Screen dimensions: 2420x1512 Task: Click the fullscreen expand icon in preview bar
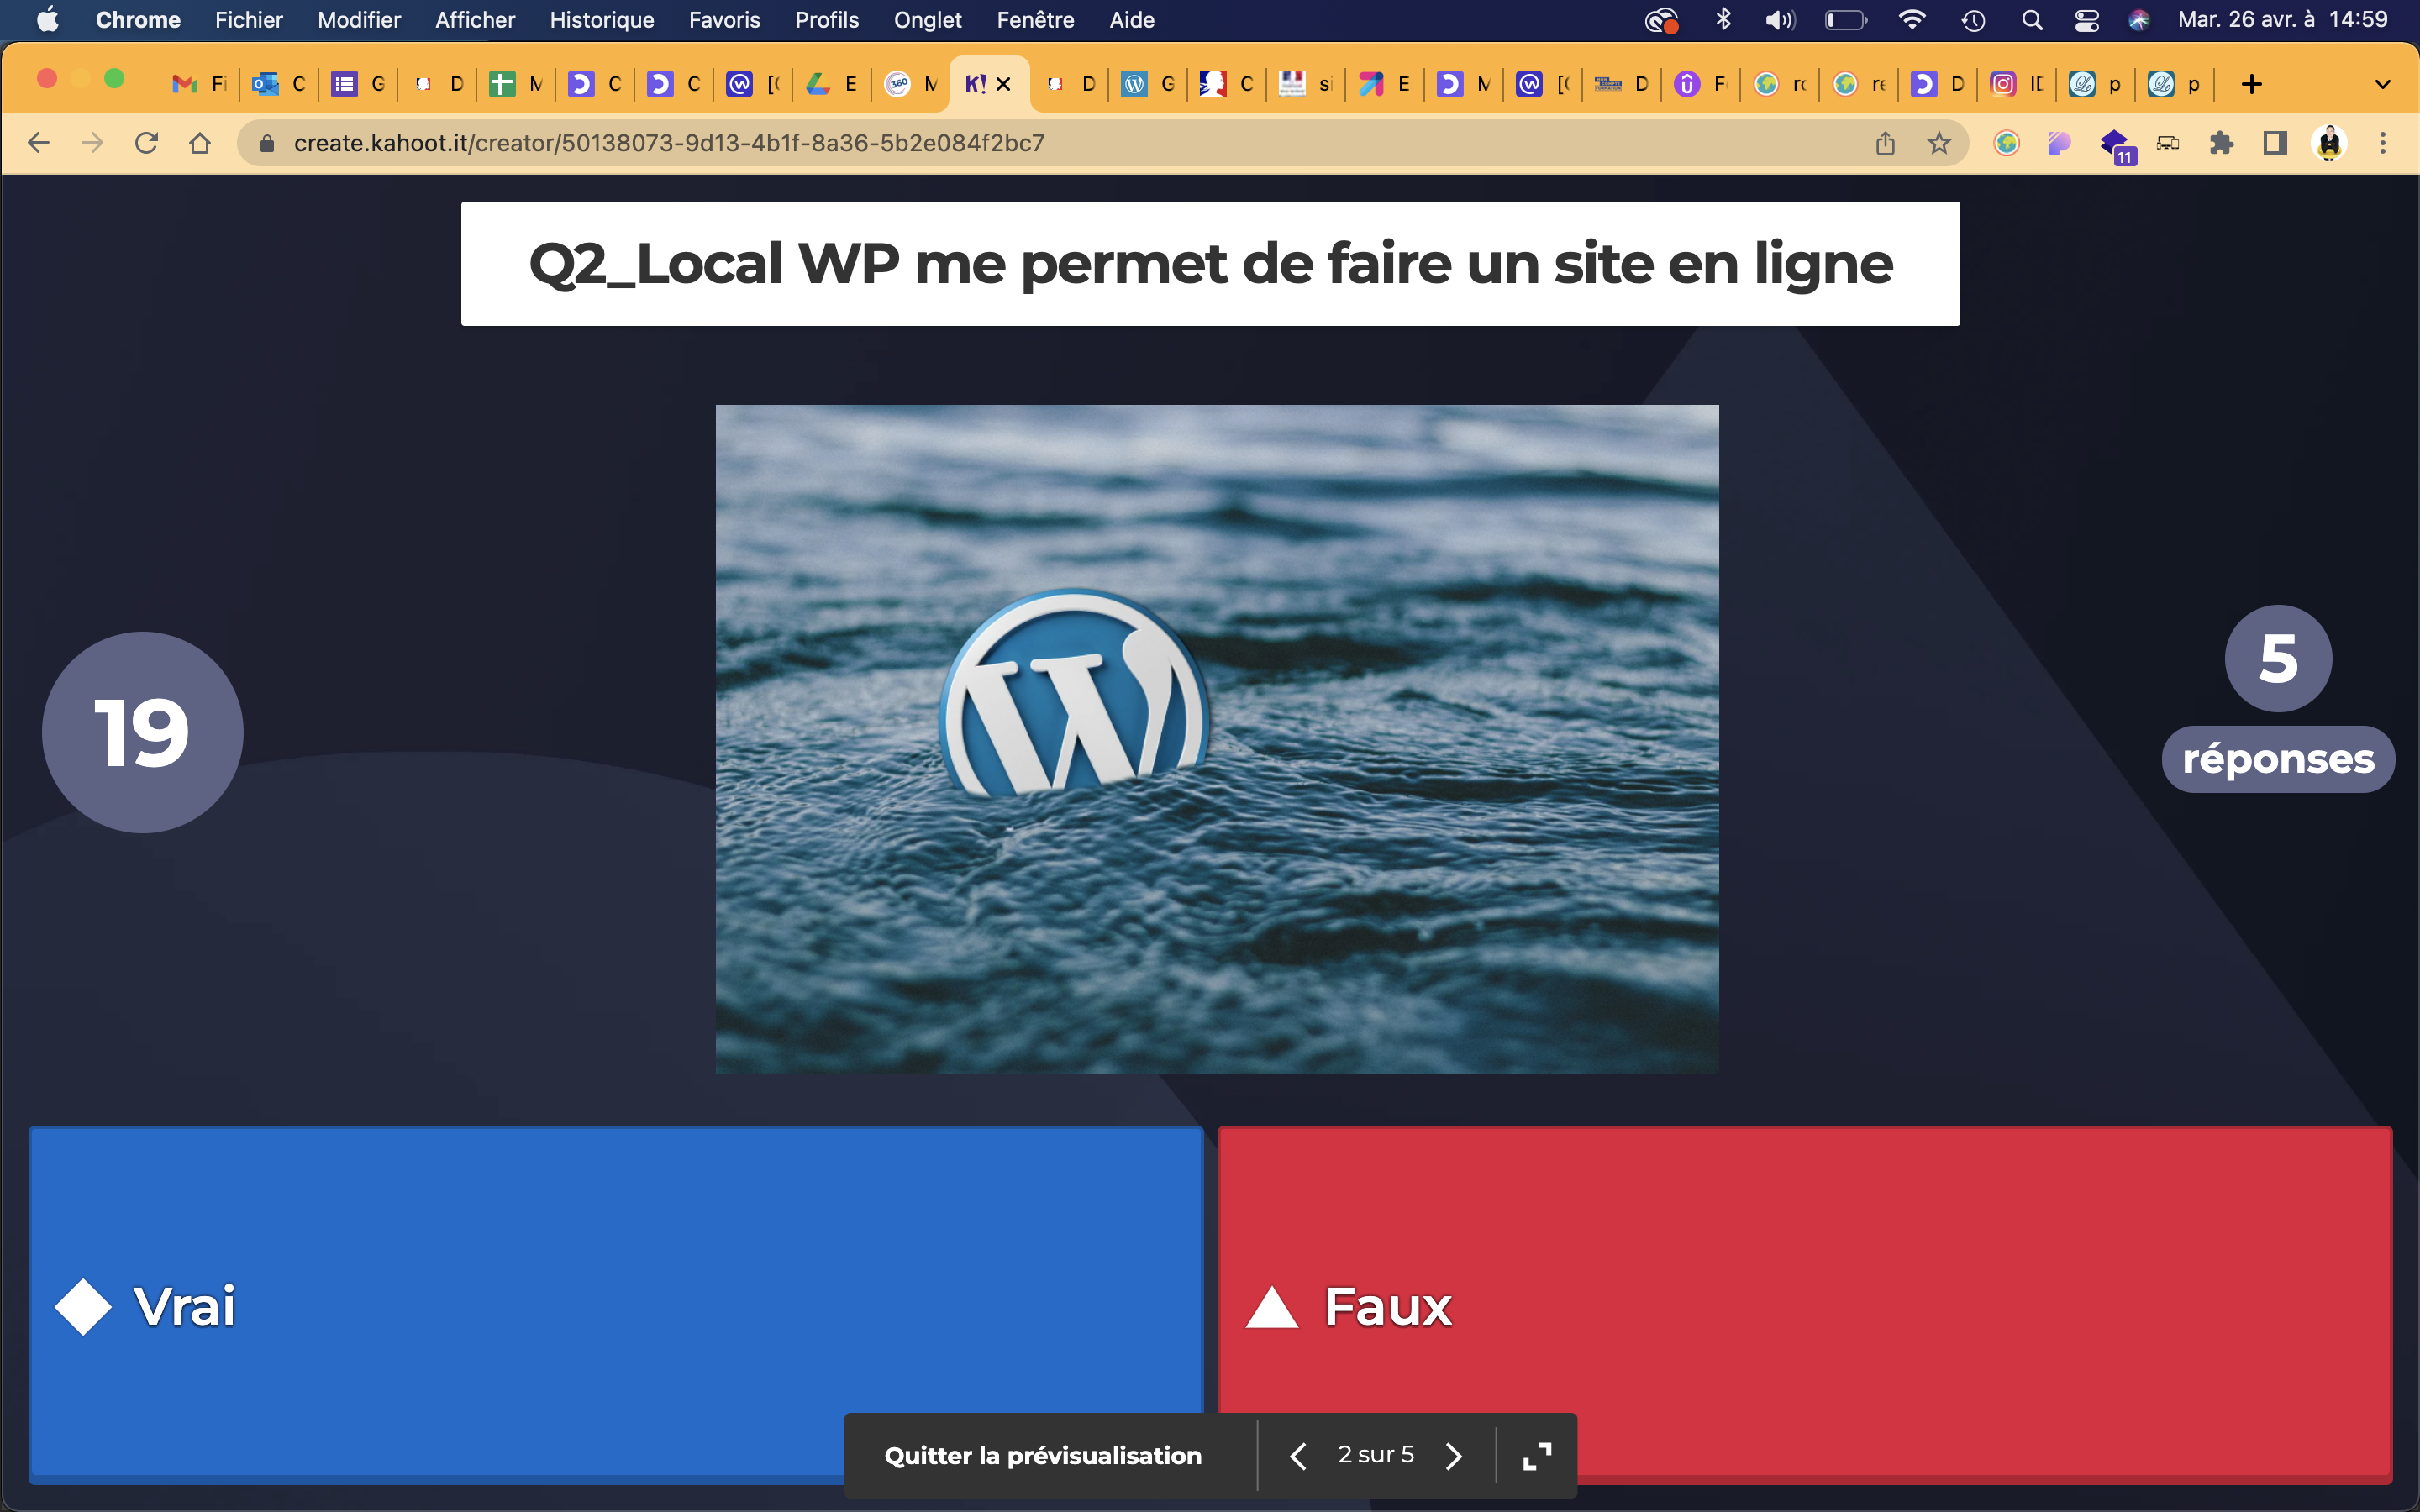click(x=1537, y=1456)
